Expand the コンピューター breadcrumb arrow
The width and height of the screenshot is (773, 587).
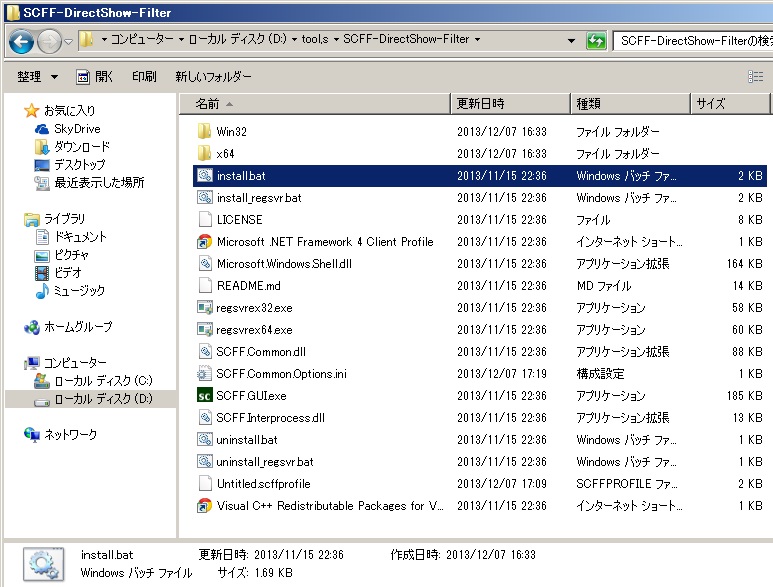point(181,39)
